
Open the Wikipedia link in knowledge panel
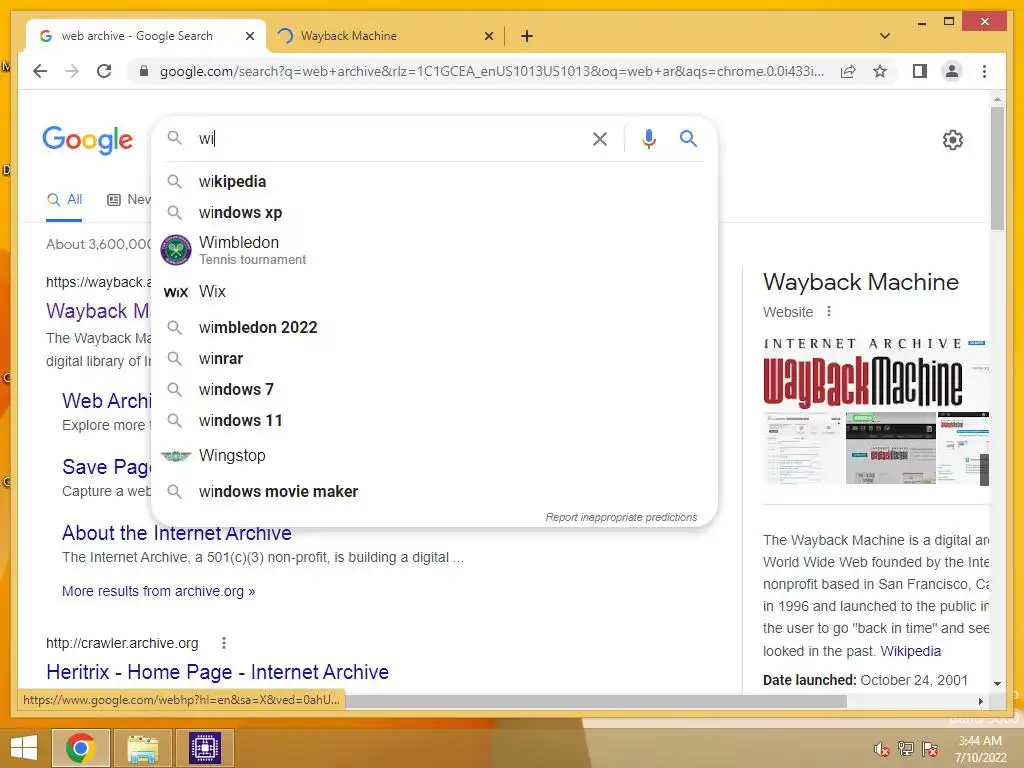pyautogui.click(x=910, y=651)
